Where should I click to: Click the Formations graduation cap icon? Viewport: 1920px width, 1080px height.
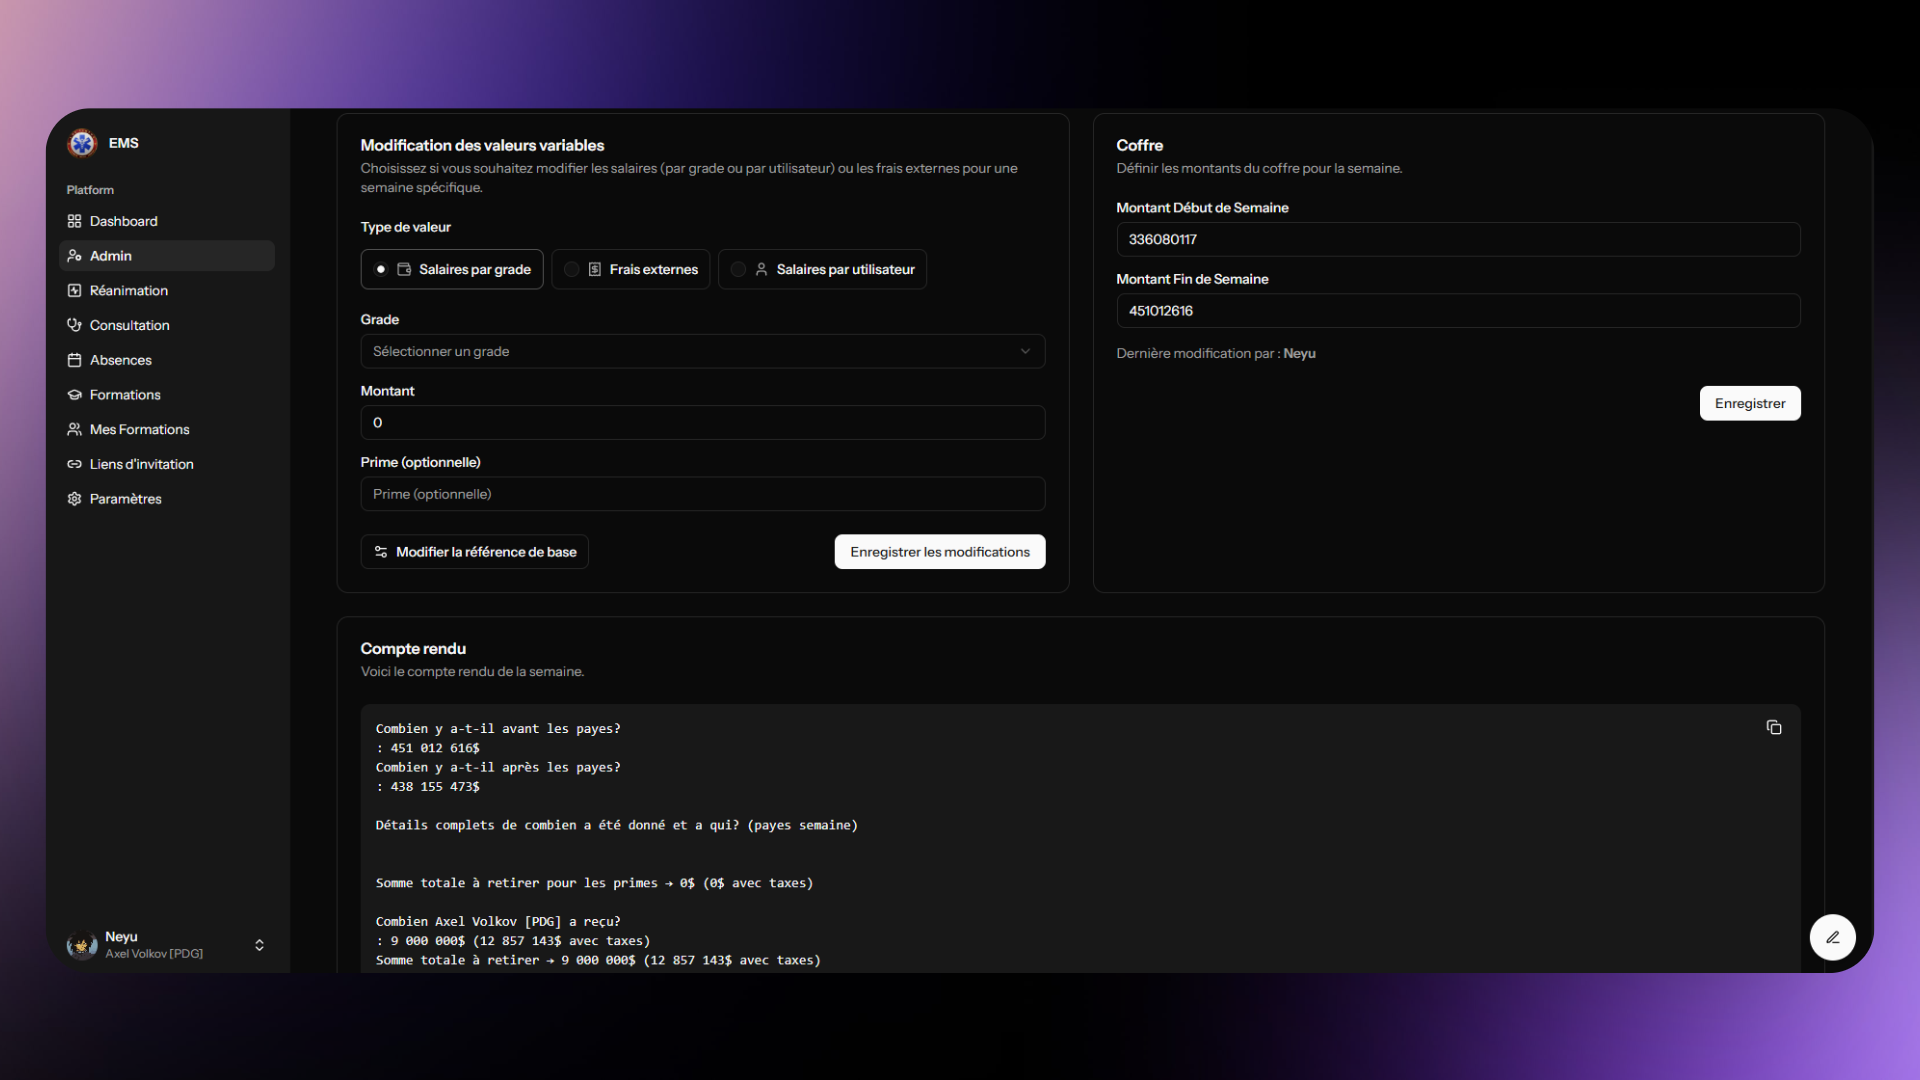coord(74,395)
